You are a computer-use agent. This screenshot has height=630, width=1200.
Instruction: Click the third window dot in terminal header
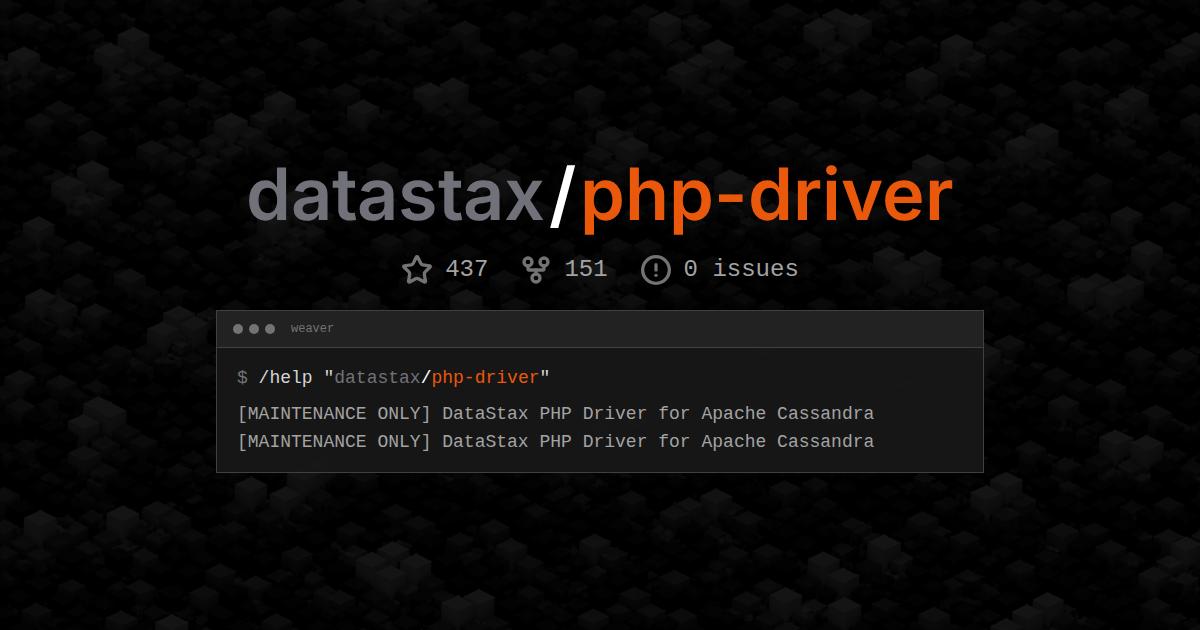click(270, 329)
